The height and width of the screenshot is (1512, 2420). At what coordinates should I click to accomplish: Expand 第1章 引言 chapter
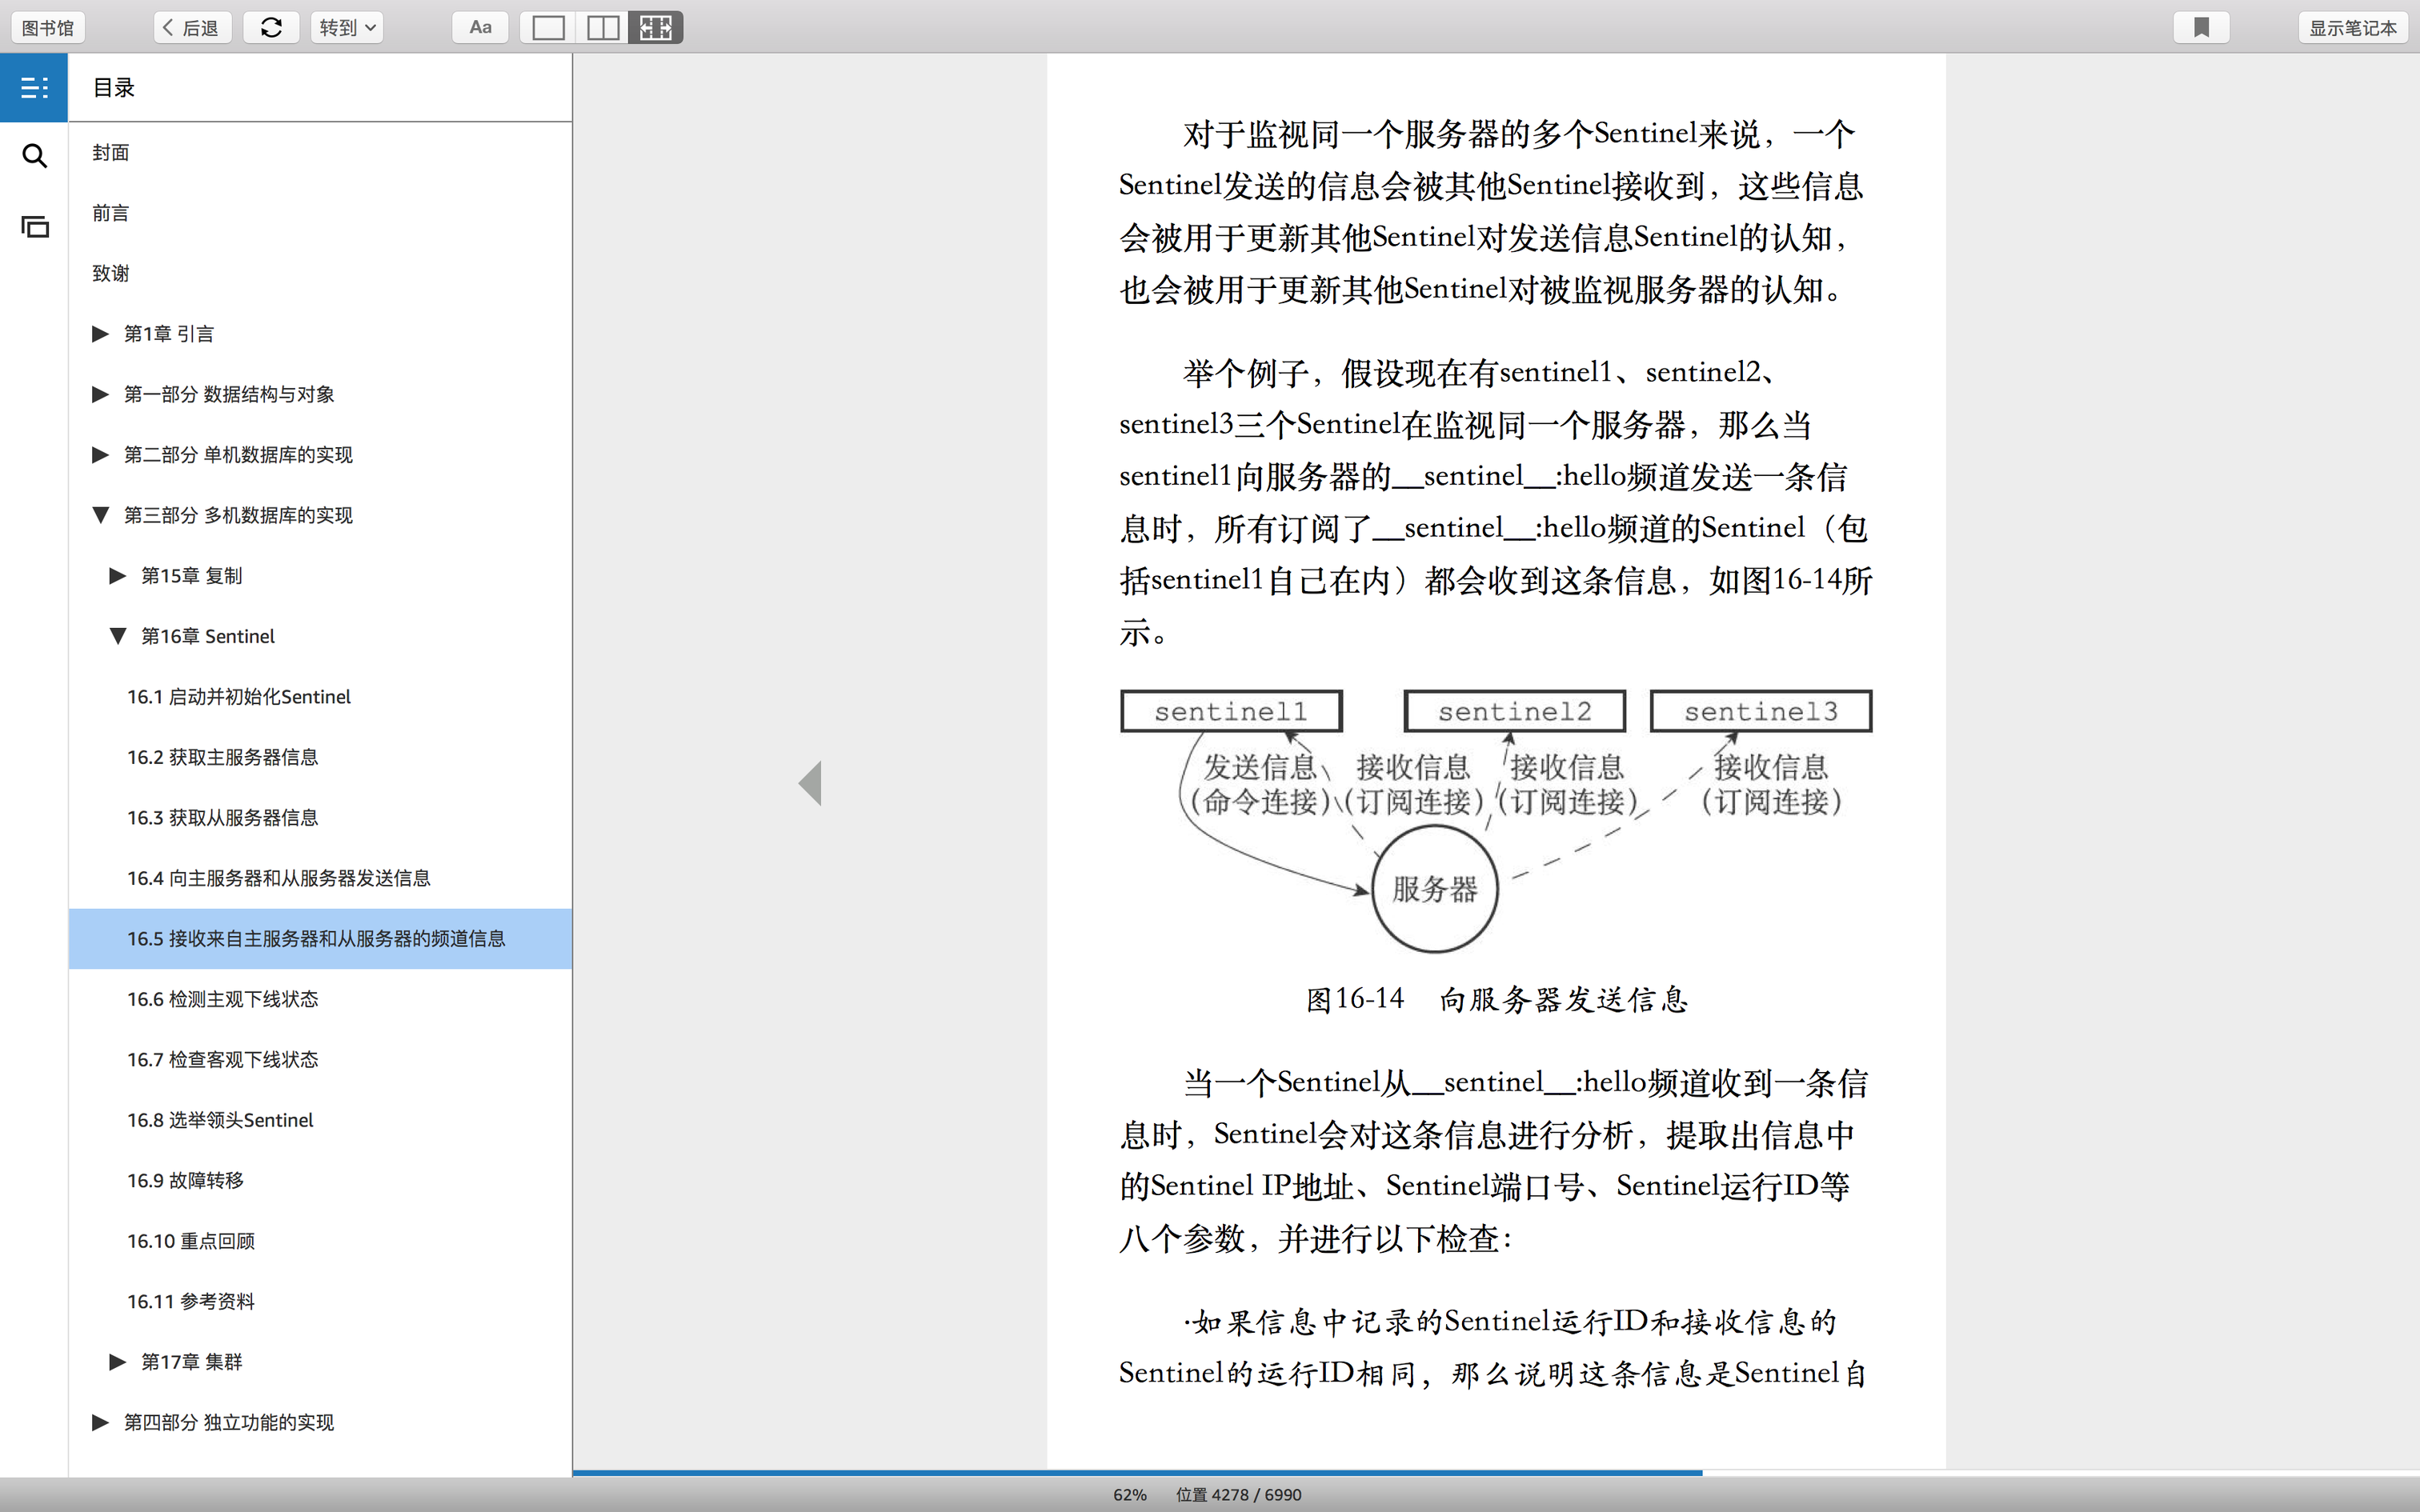pos(100,334)
